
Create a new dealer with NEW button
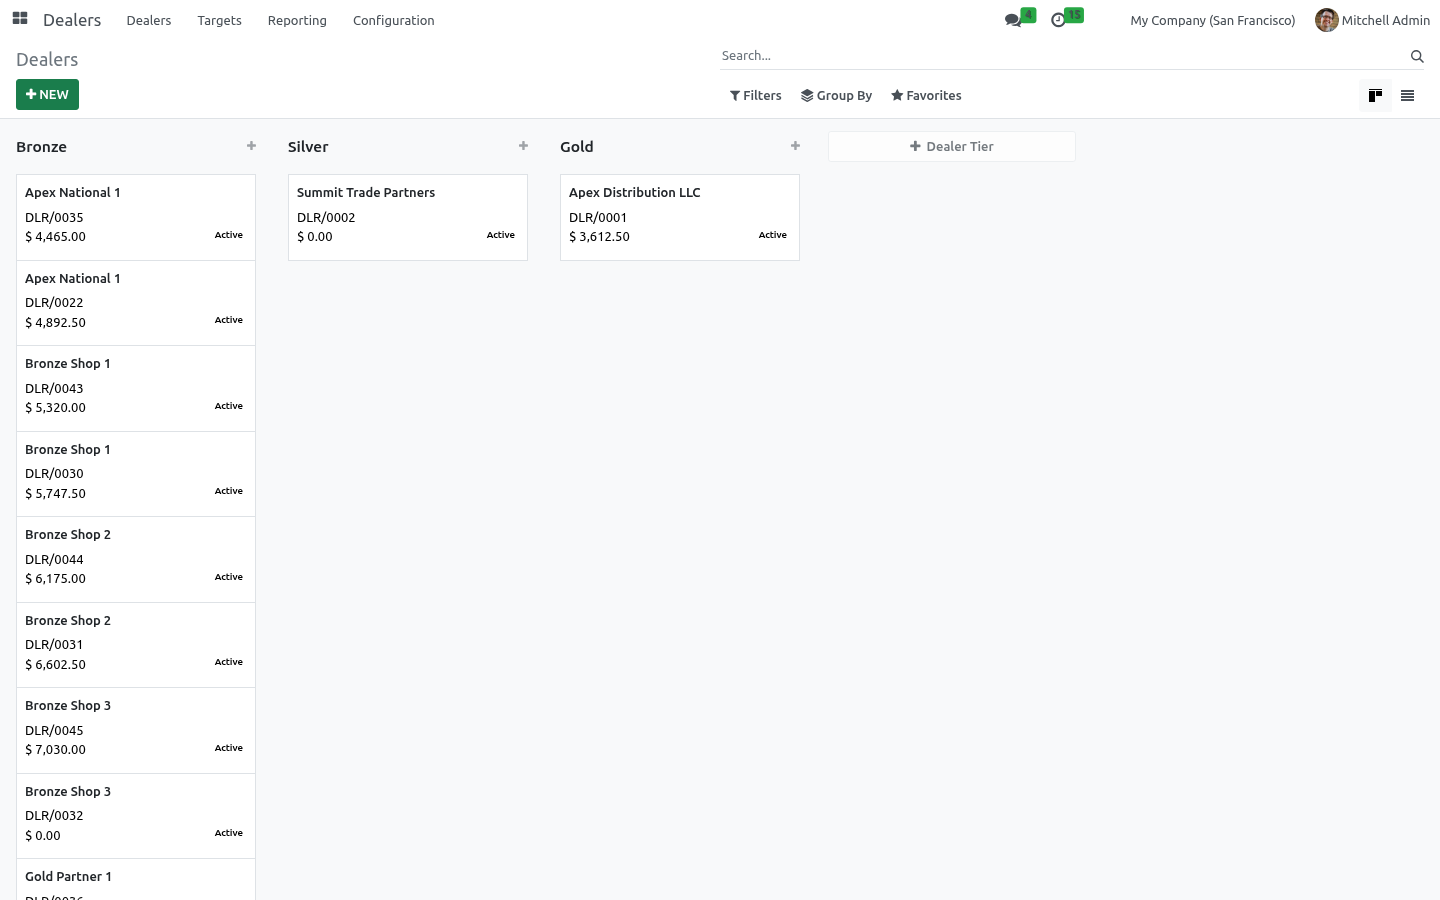point(47,95)
